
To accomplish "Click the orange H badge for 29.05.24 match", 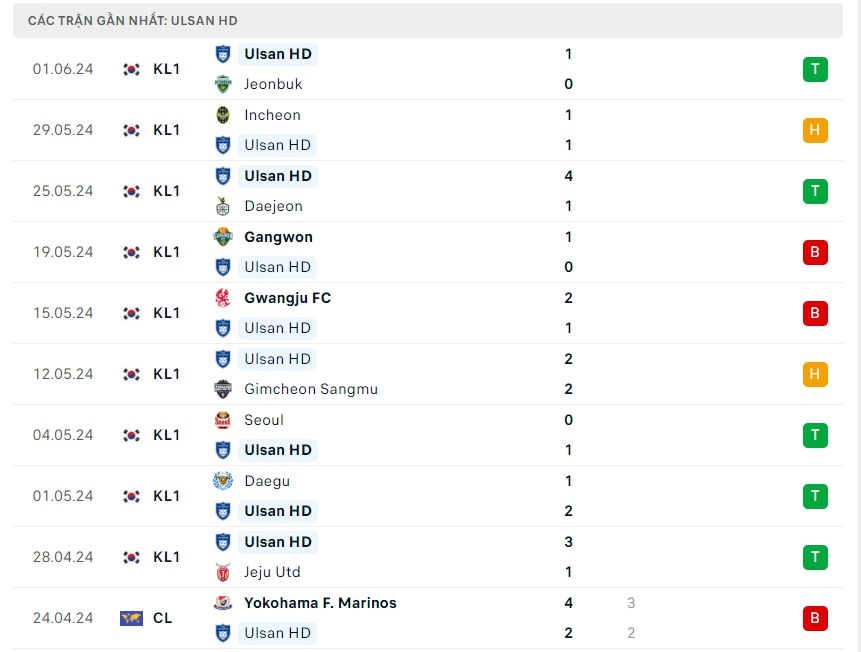I will click(815, 130).
